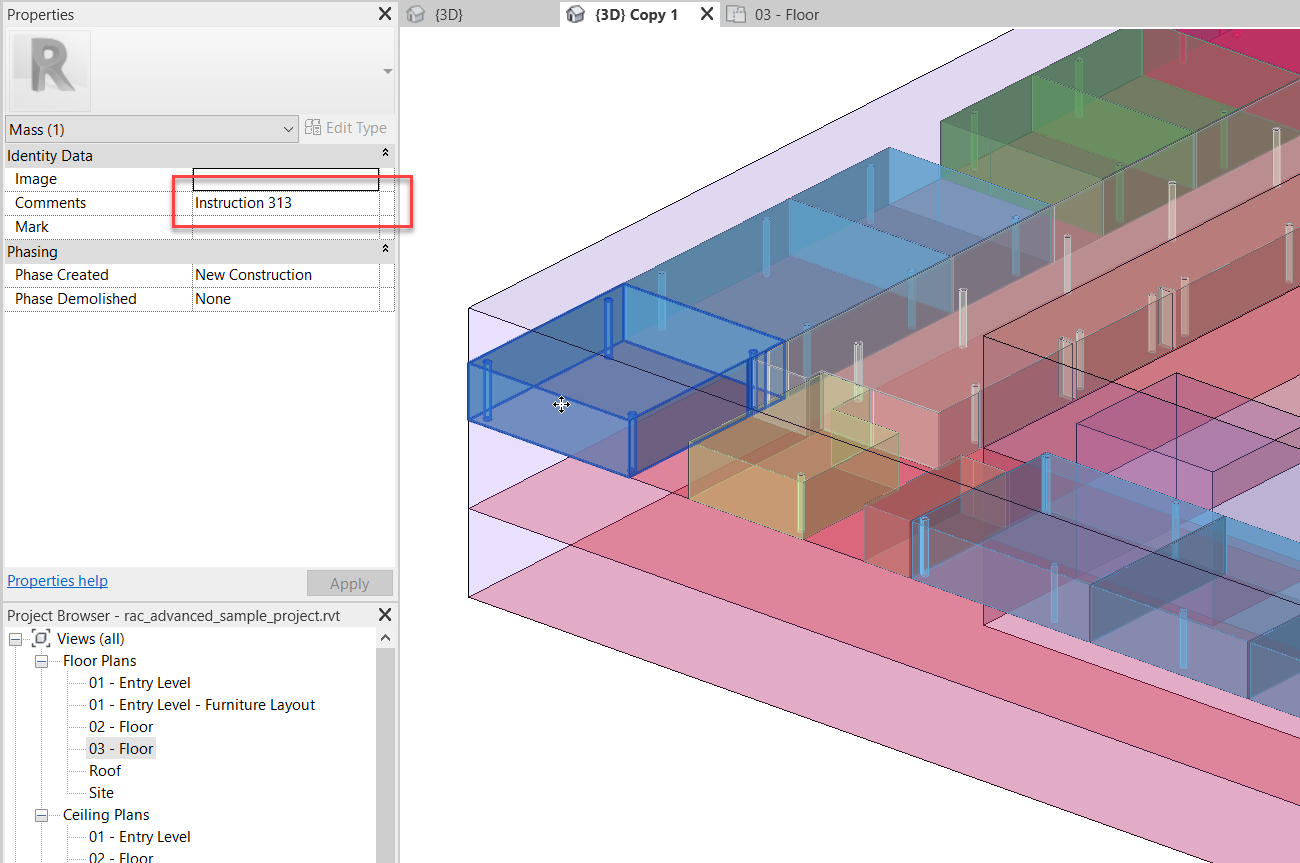Viewport: 1300px width, 863px height.
Task: Close the Properties panel
Action: pos(385,14)
